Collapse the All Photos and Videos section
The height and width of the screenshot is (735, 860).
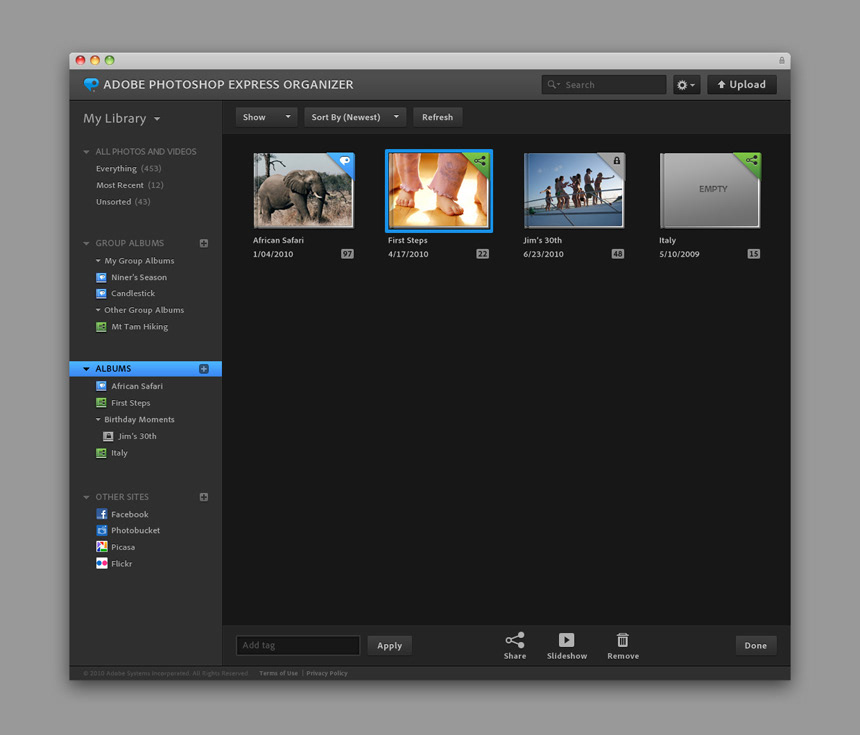[86, 152]
